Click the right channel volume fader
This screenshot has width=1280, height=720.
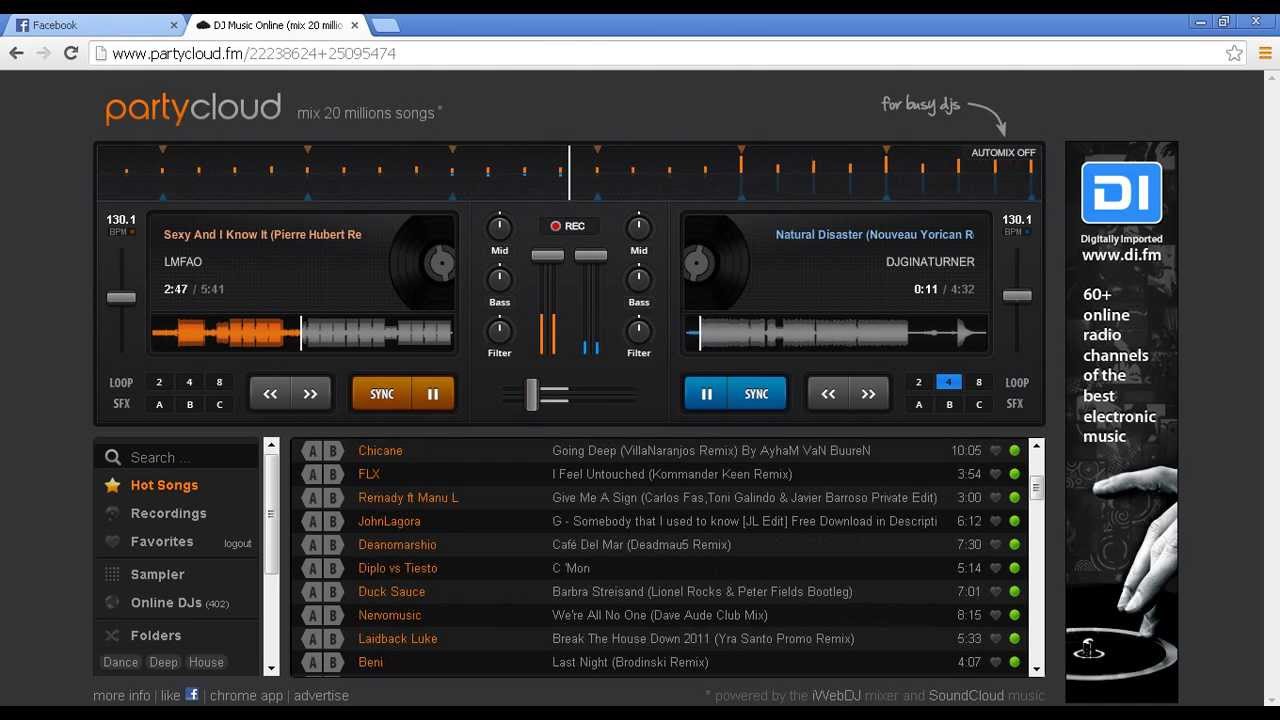click(591, 256)
